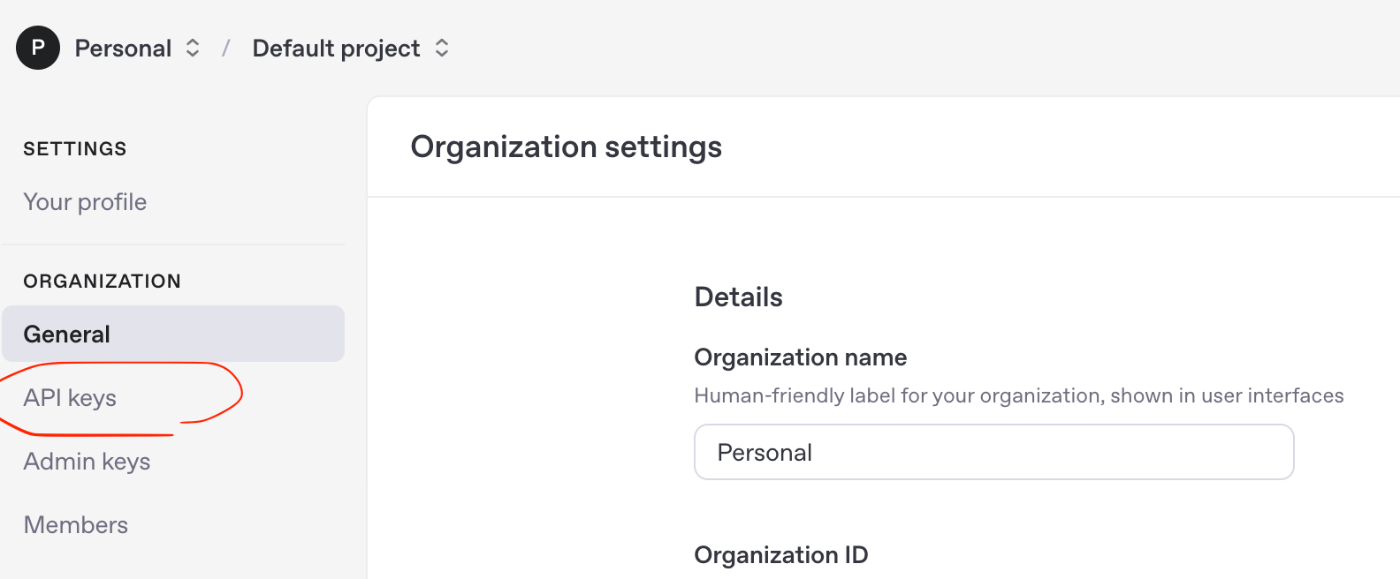Click the Human-friendly label helper text

pos(1019,396)
